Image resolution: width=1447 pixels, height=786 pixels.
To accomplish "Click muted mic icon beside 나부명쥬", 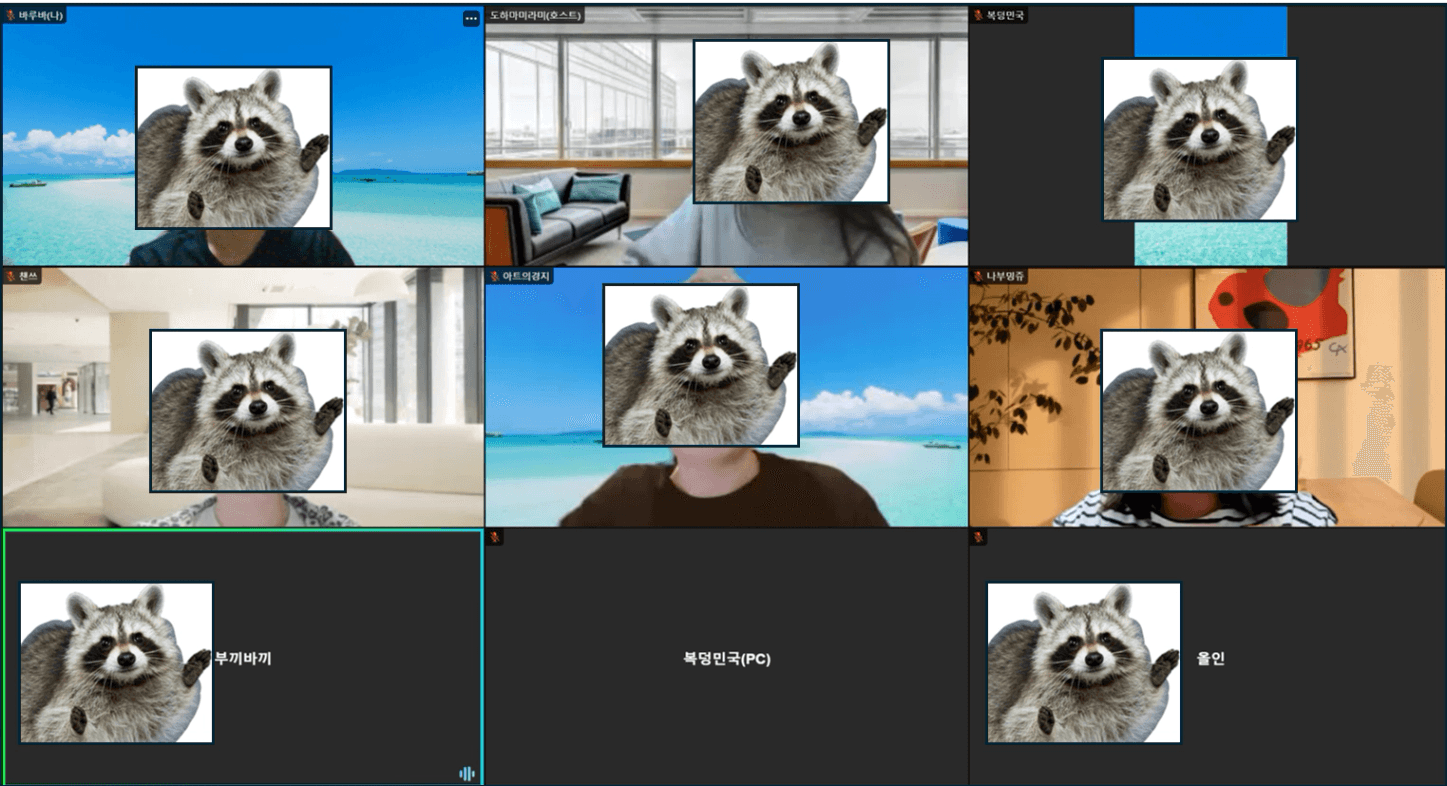I will [x=978, y=276].
